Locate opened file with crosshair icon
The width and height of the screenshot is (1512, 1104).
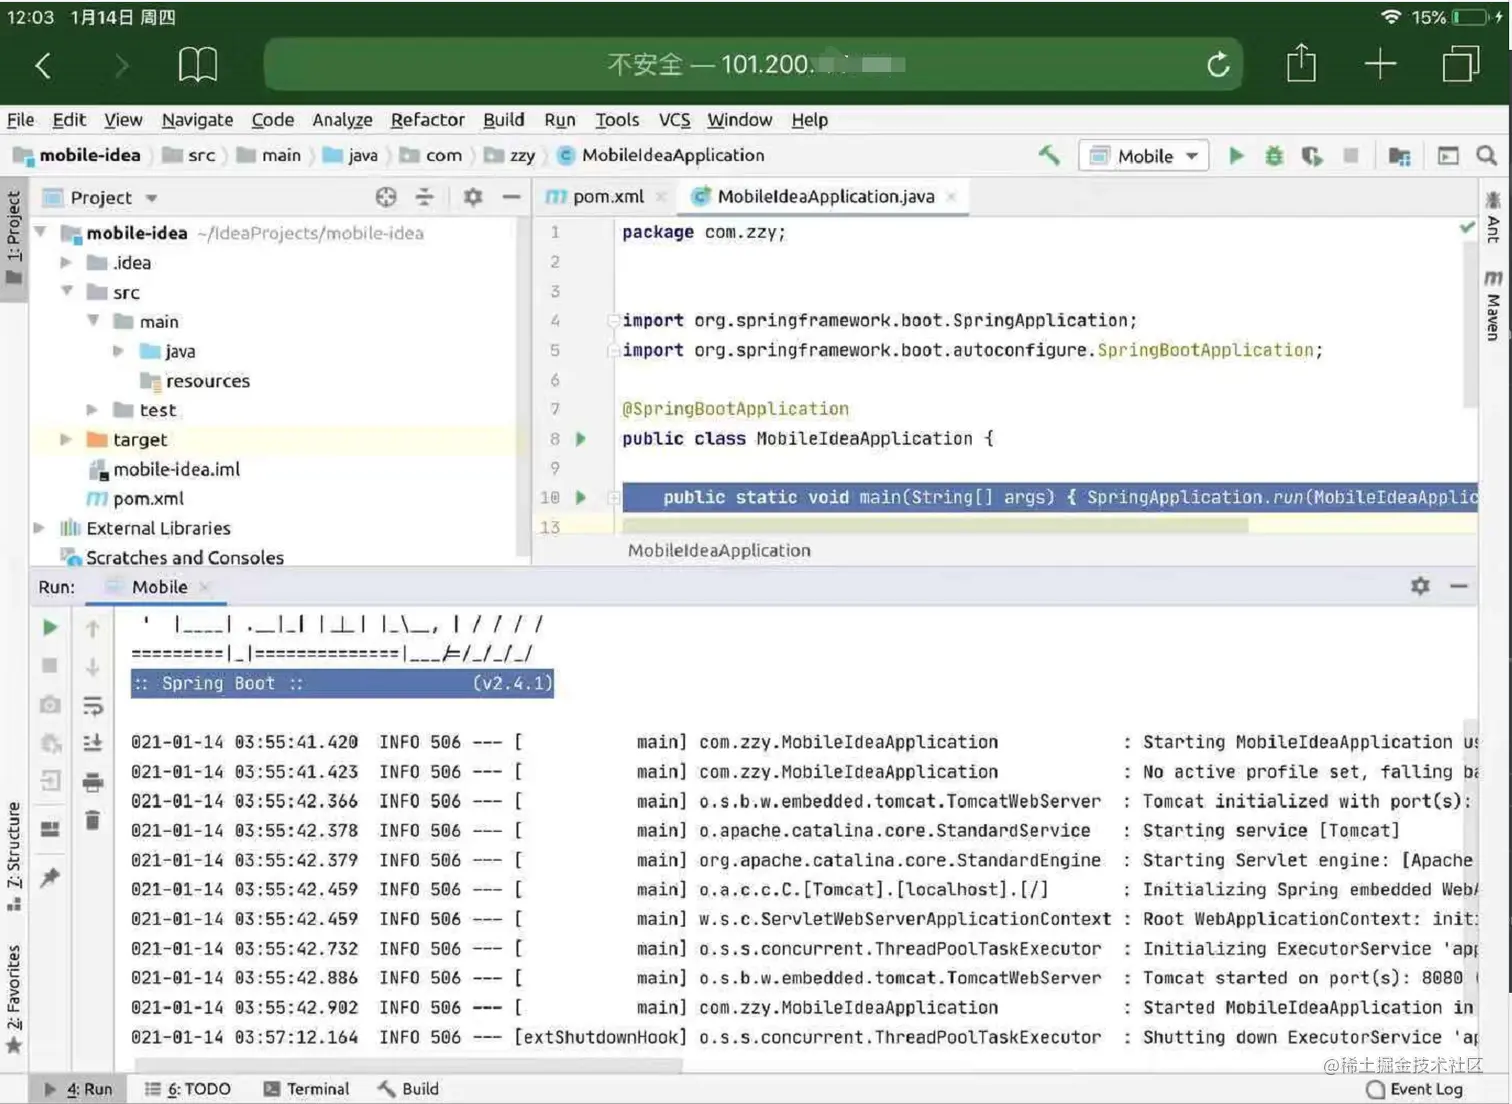tap(386, 197)
